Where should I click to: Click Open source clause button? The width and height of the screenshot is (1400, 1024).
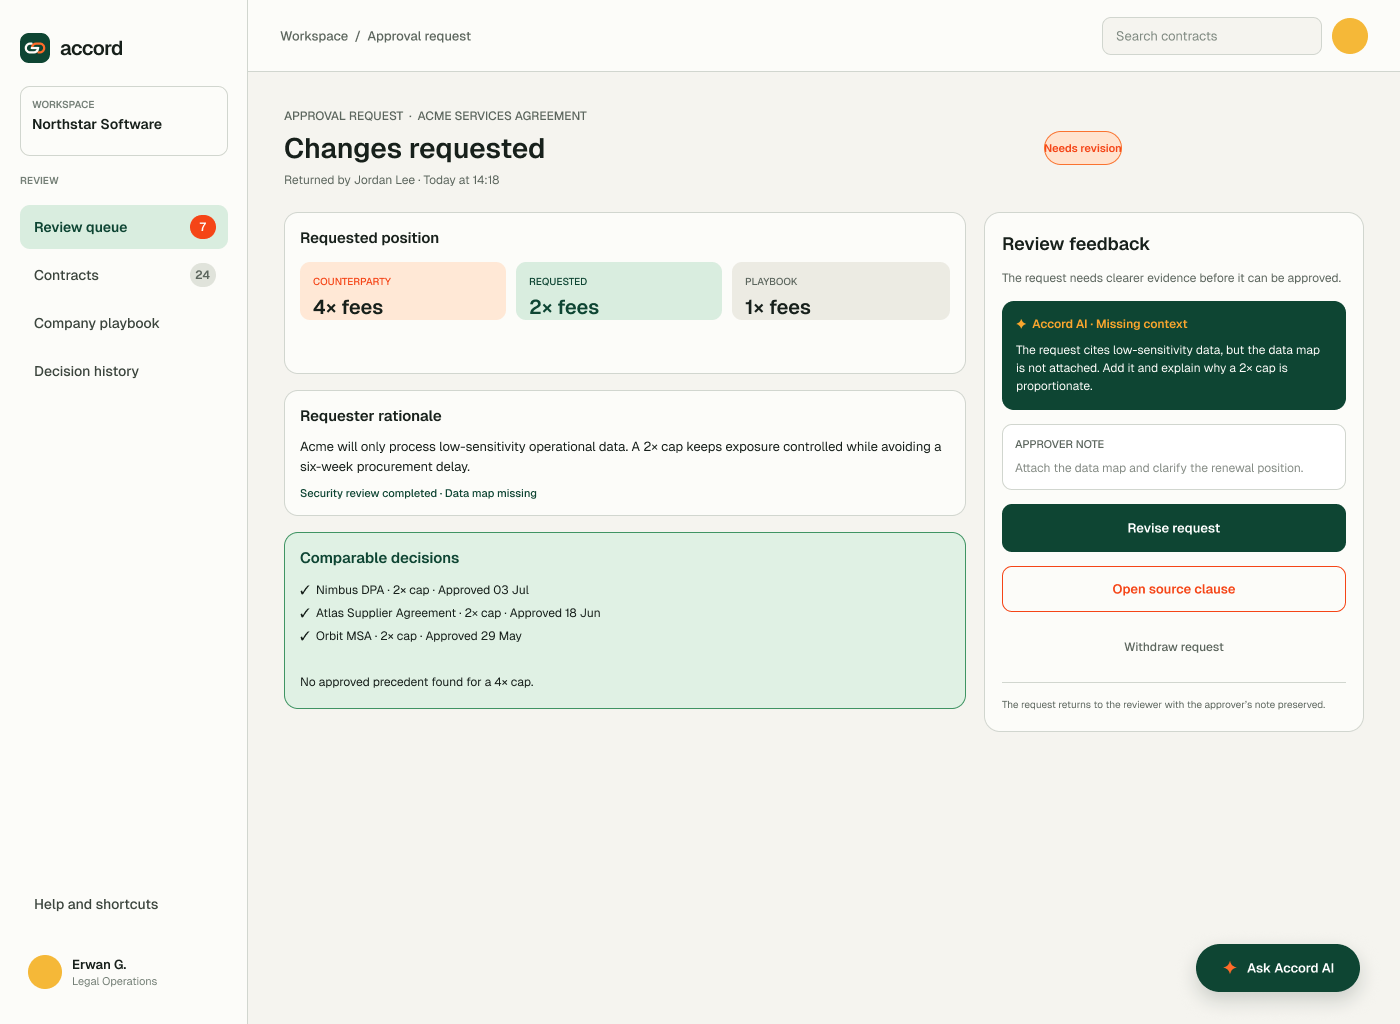(x=1174, y=589)
